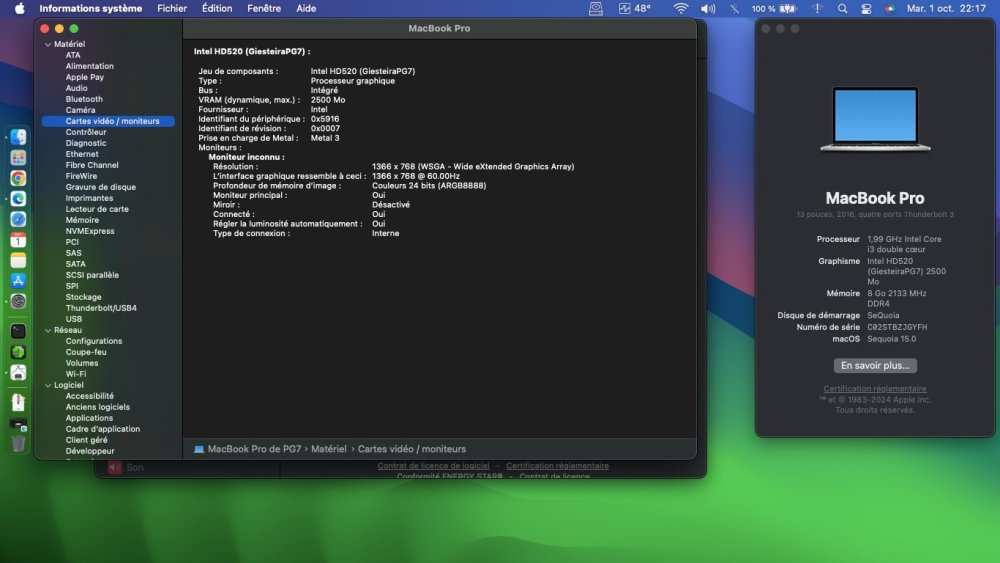Collapse the Matériel section
The height and width of the screenshot is (563, 1000).
pyautogui.click(x=48, y=45)
